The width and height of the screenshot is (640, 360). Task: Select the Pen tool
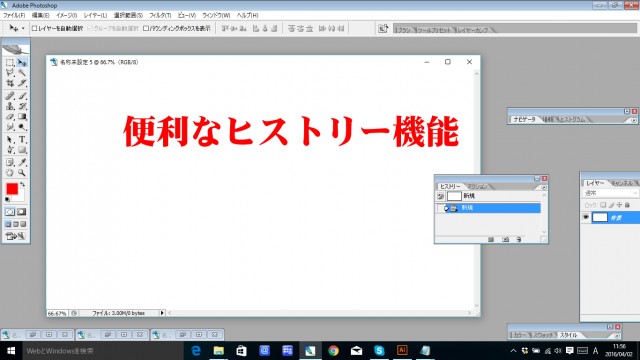pos(10,150)
